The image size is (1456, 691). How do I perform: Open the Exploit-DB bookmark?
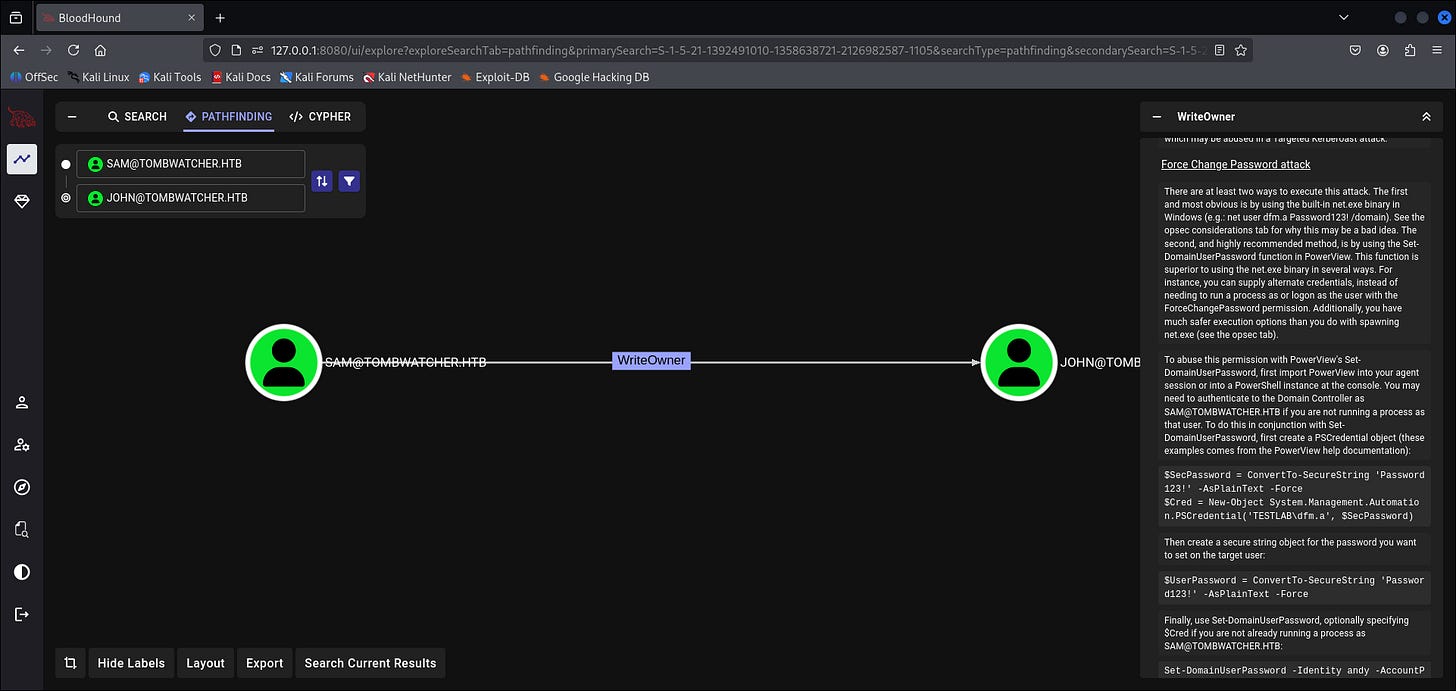495,77
